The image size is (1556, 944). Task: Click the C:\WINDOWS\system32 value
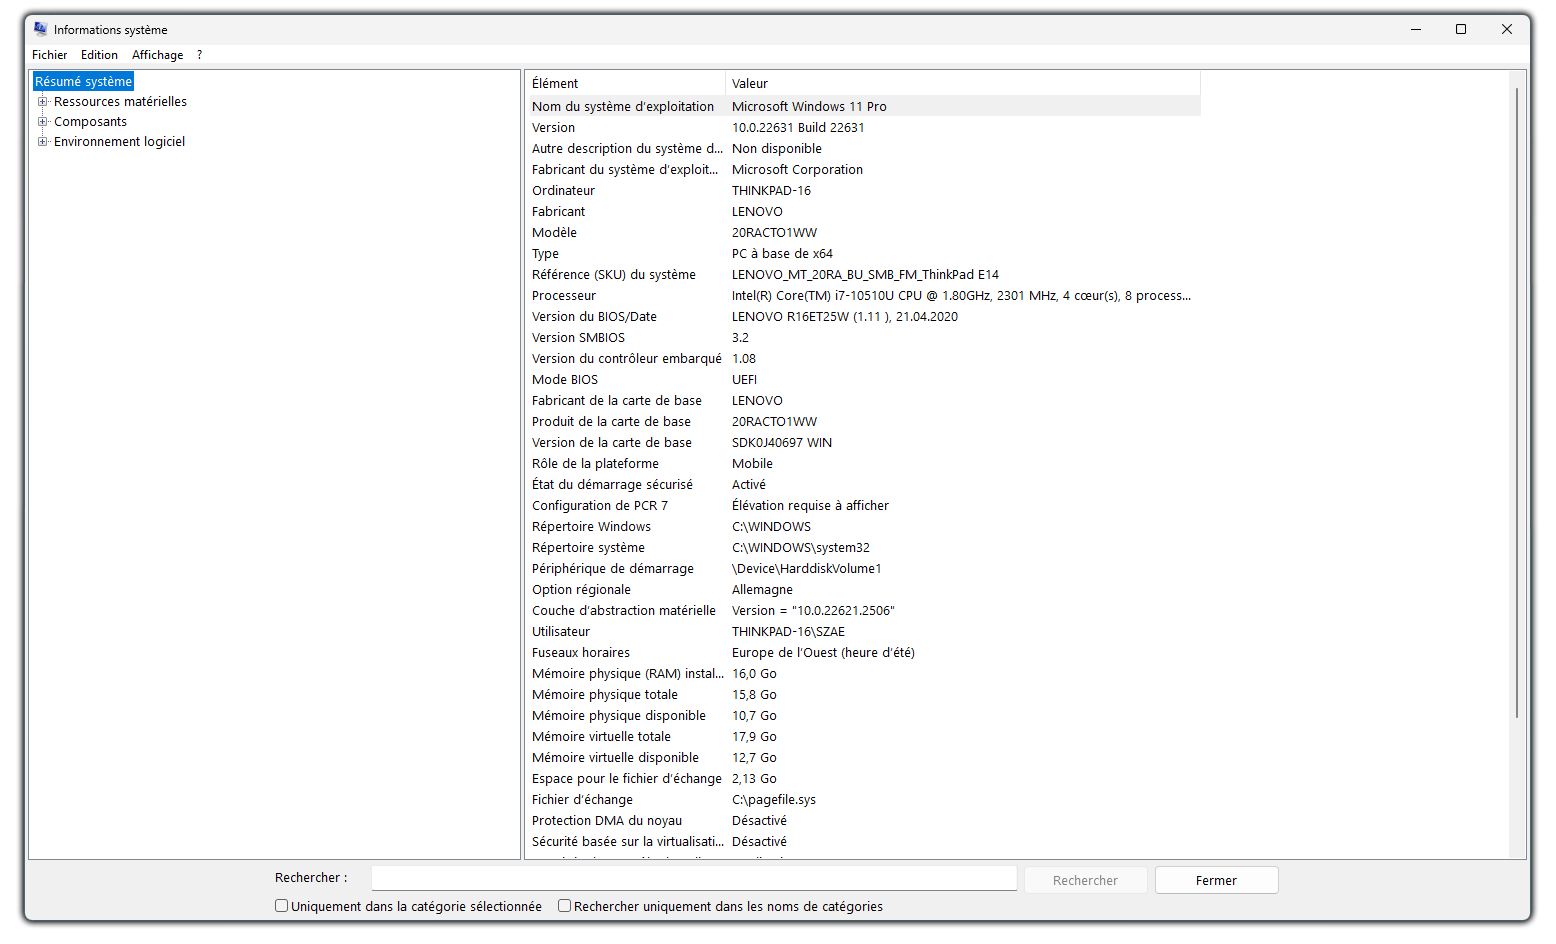[x=801, y=548]
